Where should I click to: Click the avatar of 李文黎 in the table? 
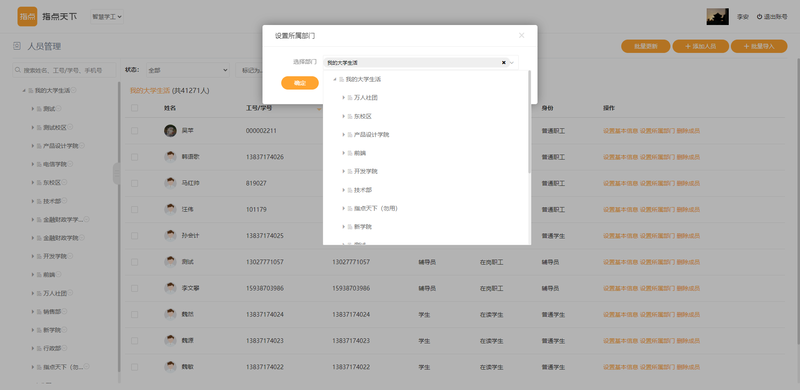(x=170, y=288)
